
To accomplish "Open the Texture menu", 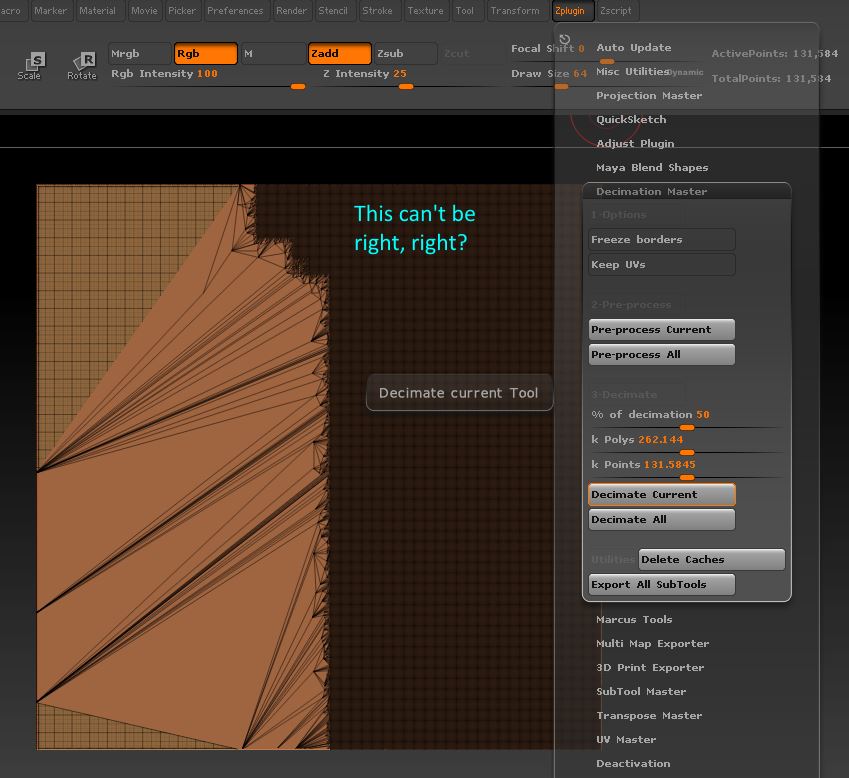I will [x=426, y=11].
